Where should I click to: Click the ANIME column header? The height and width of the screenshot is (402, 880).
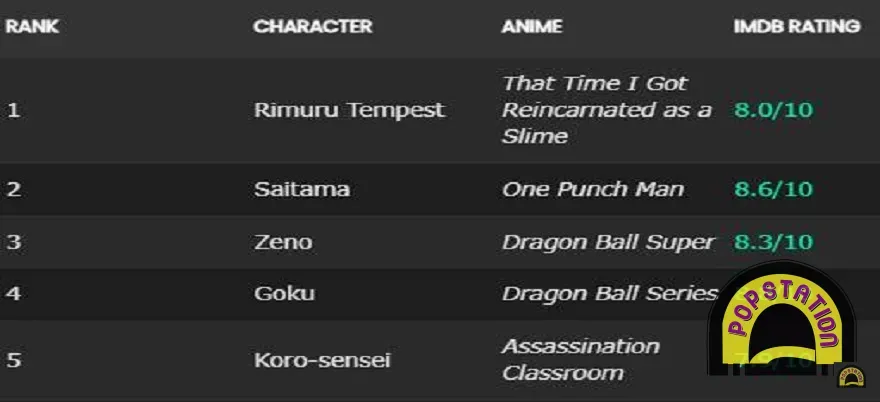(531, 27)
